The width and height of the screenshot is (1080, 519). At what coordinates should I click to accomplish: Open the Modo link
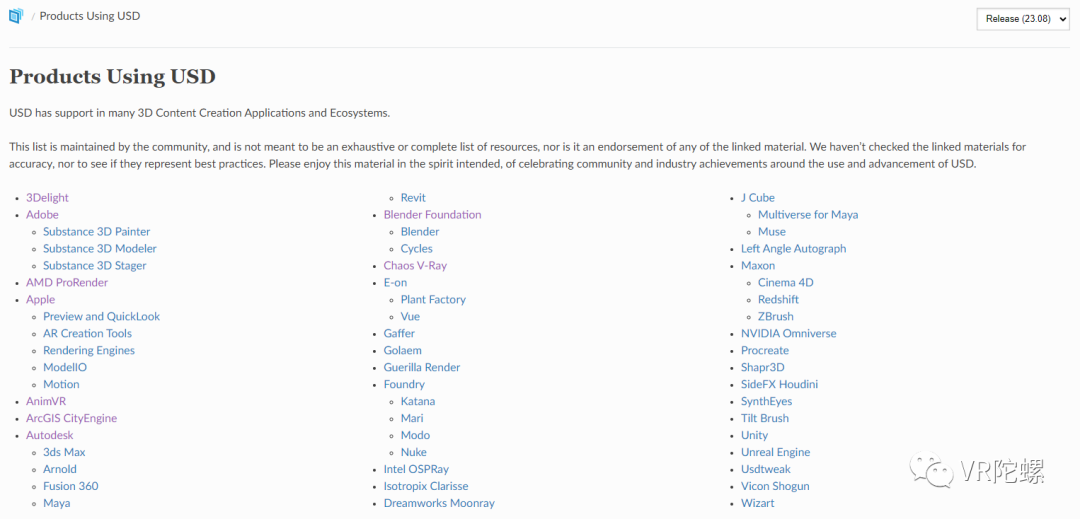point(415,435)
